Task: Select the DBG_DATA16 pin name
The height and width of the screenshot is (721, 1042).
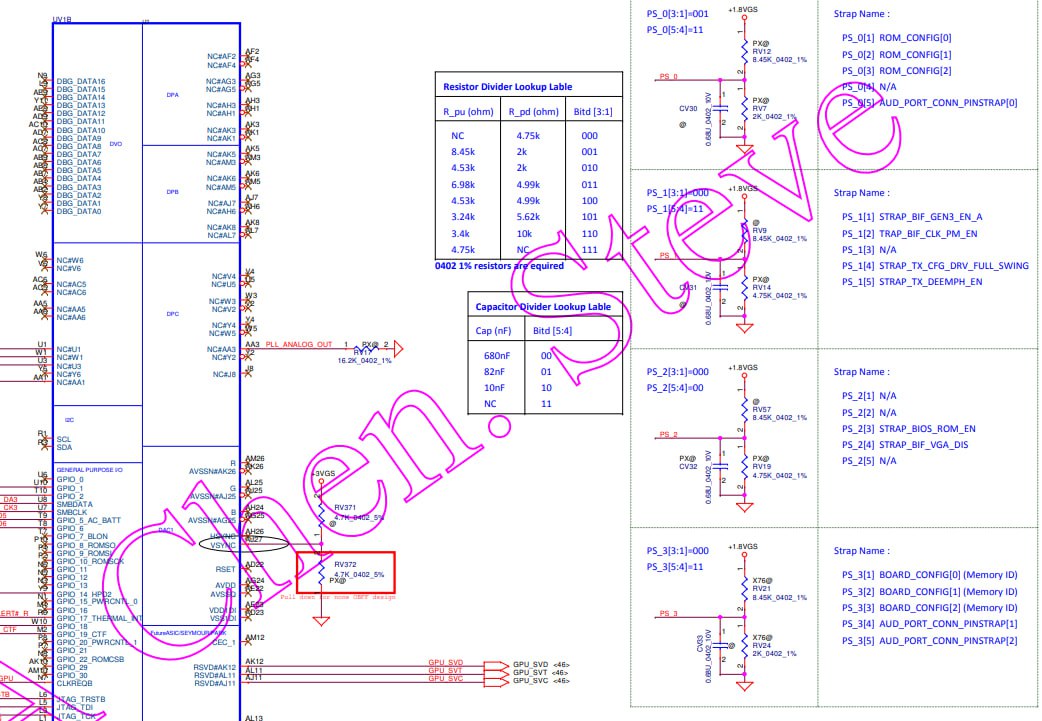Action: tap(80, 81)
